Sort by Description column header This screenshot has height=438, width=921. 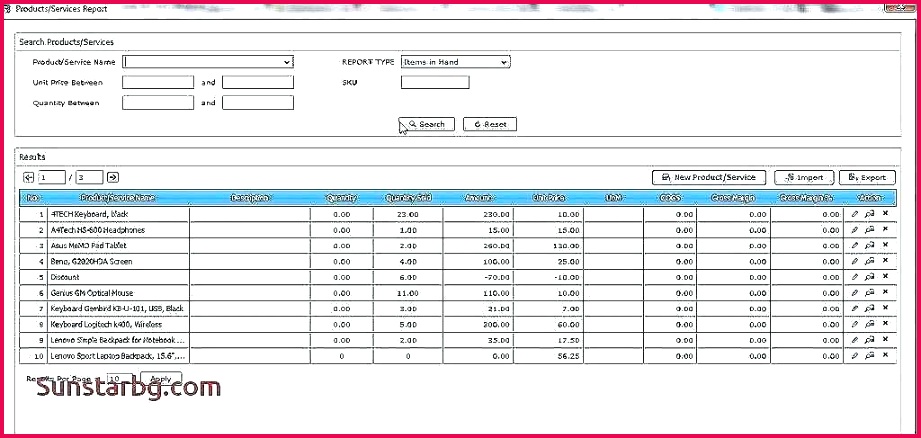click(251, 198)
